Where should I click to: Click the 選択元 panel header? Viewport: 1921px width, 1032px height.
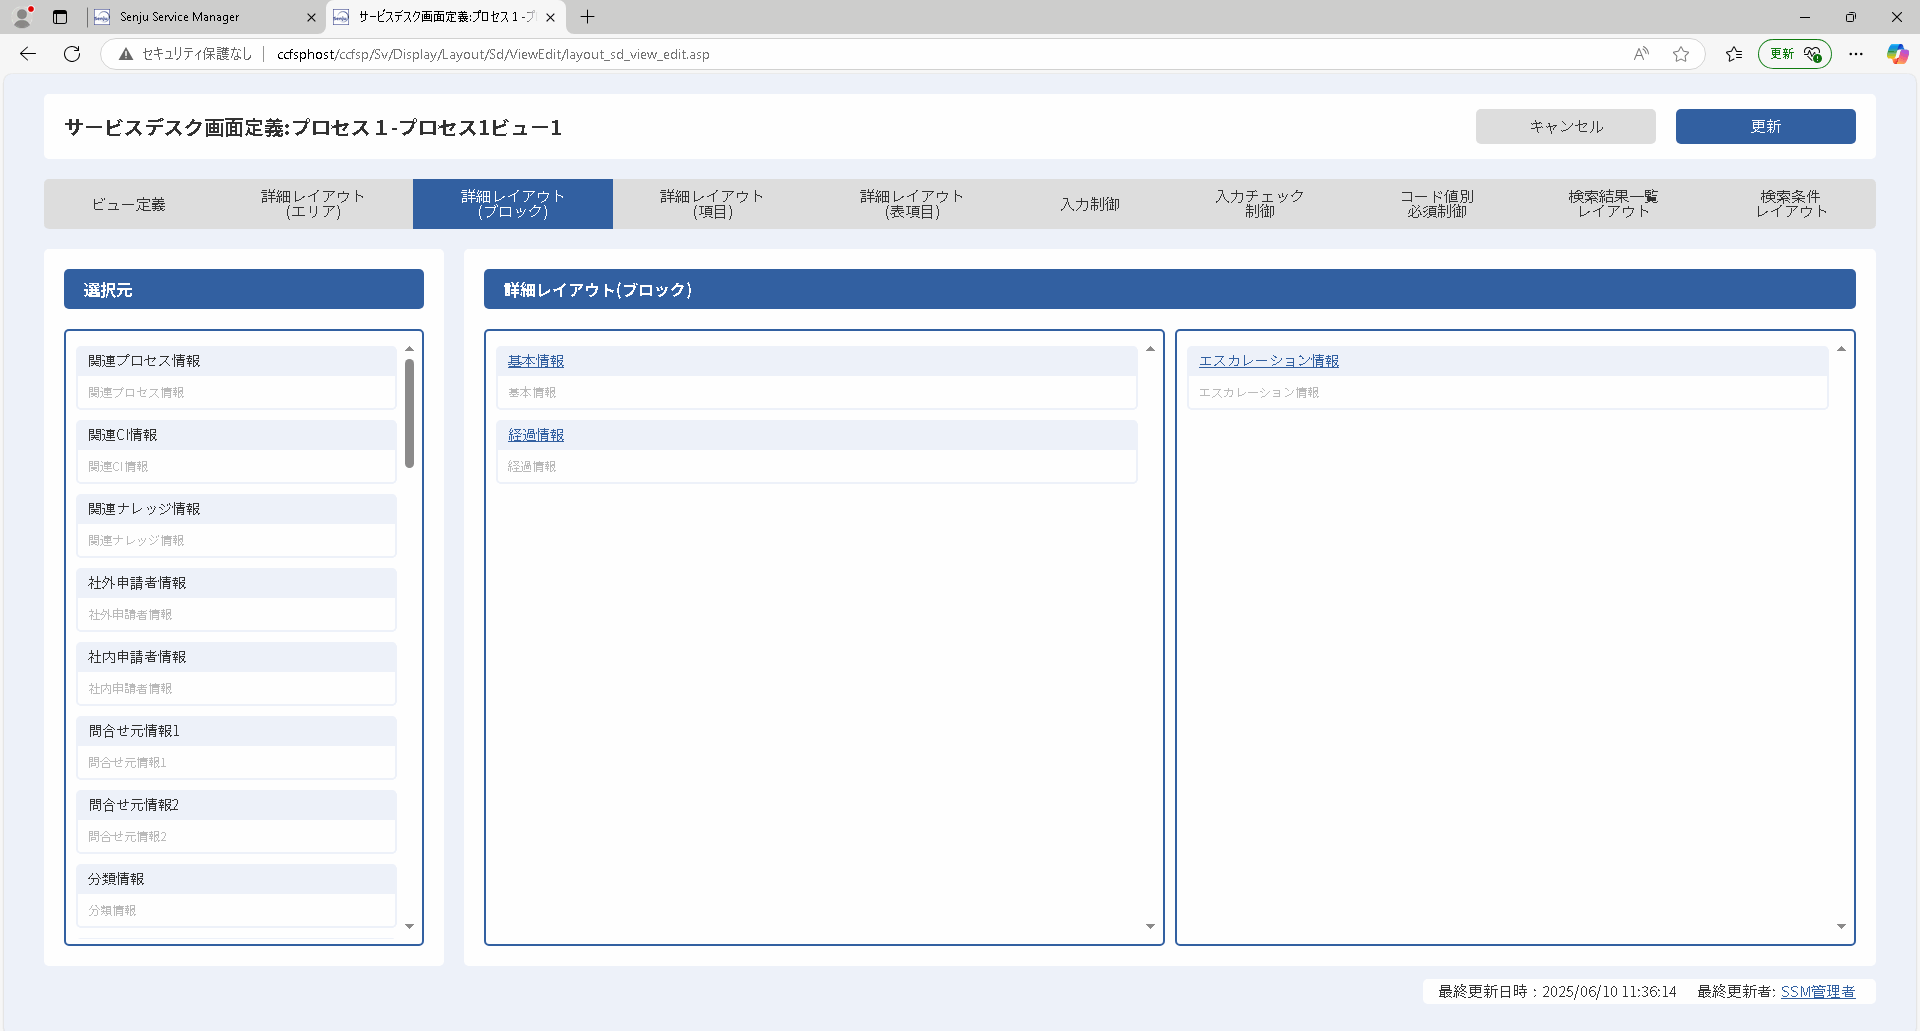click(244, 289)
